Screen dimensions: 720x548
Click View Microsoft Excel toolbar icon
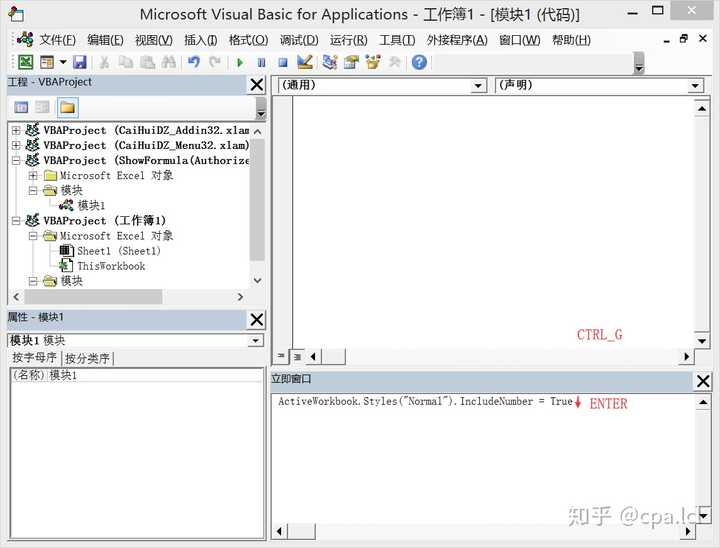[x=25, y=62]
